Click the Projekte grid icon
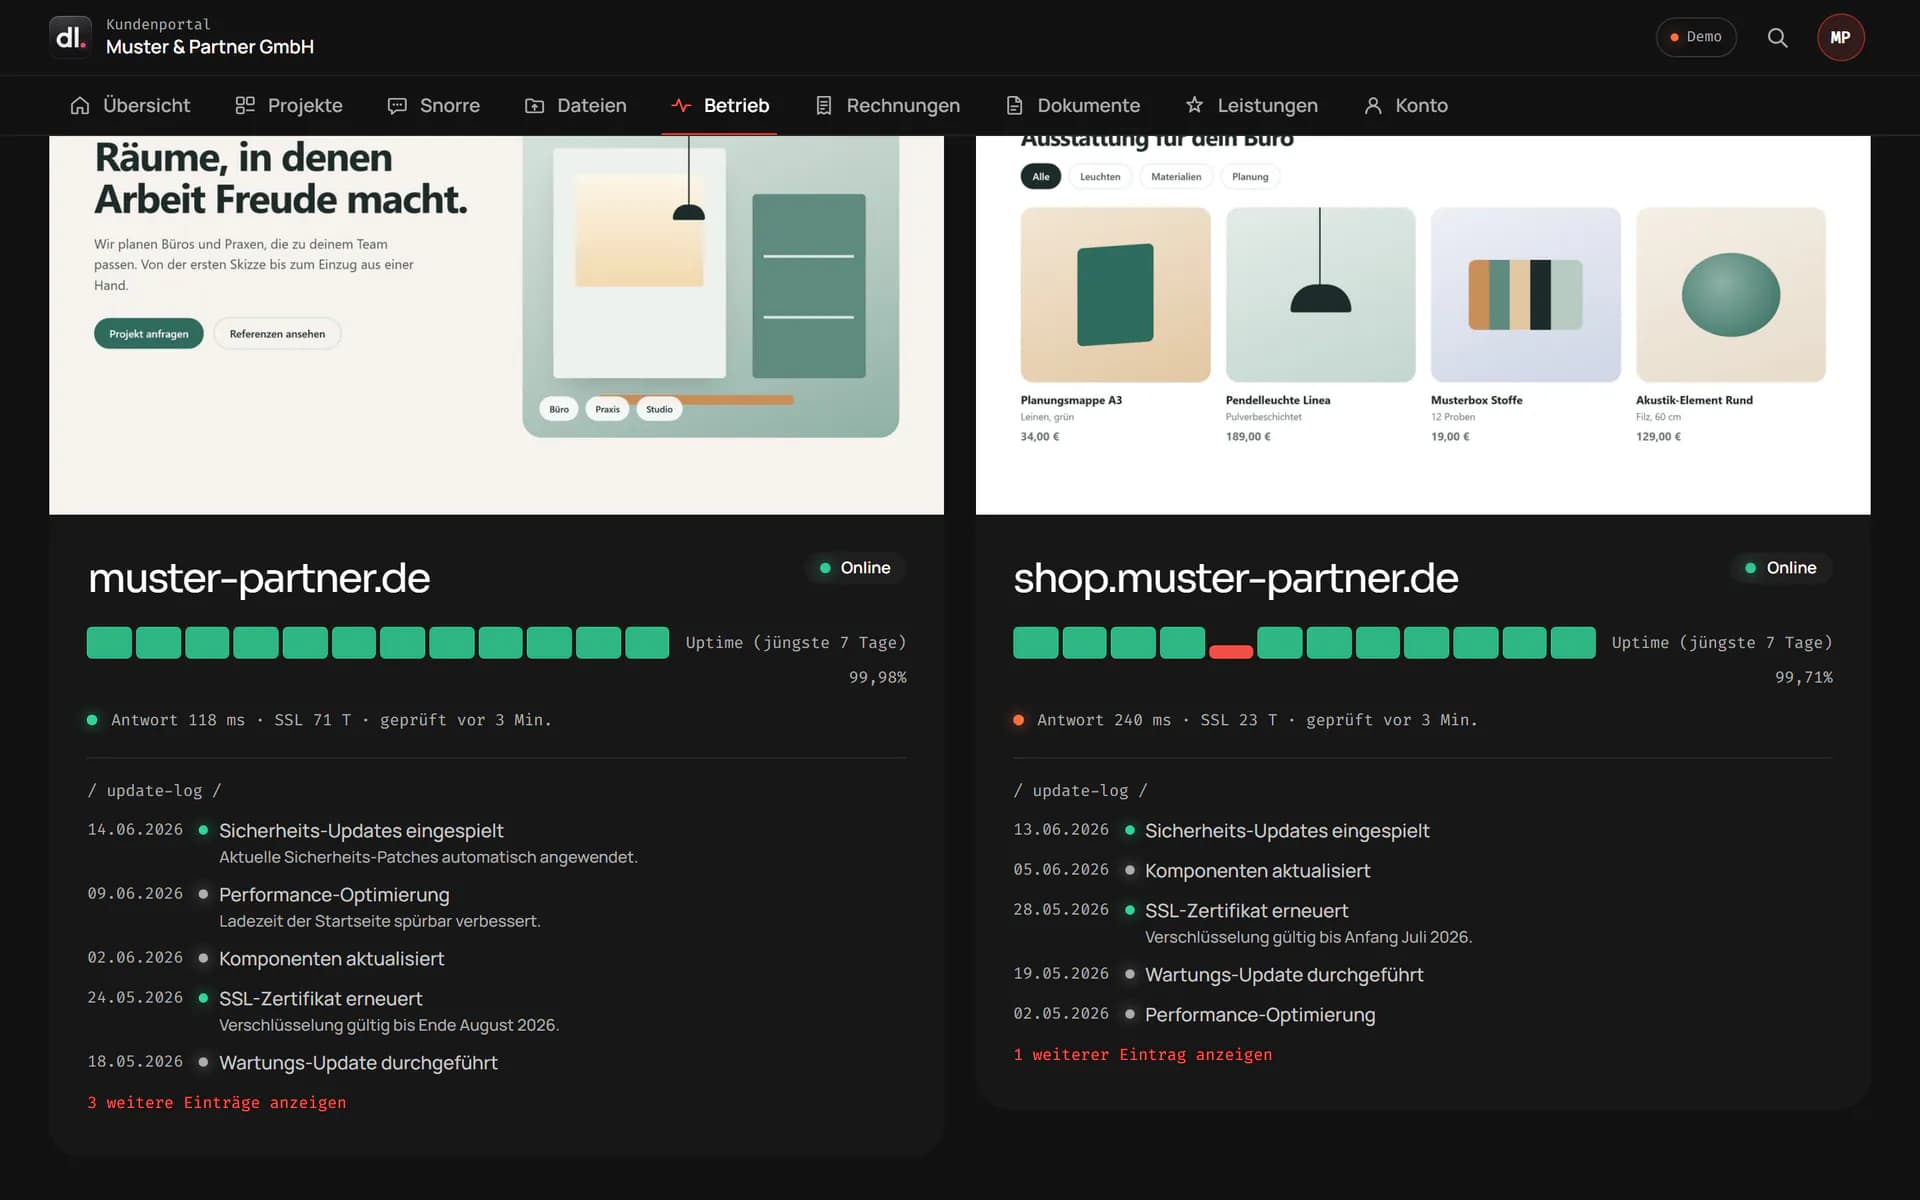The width and height of the screenshot is (1920, 1200). 245,105
